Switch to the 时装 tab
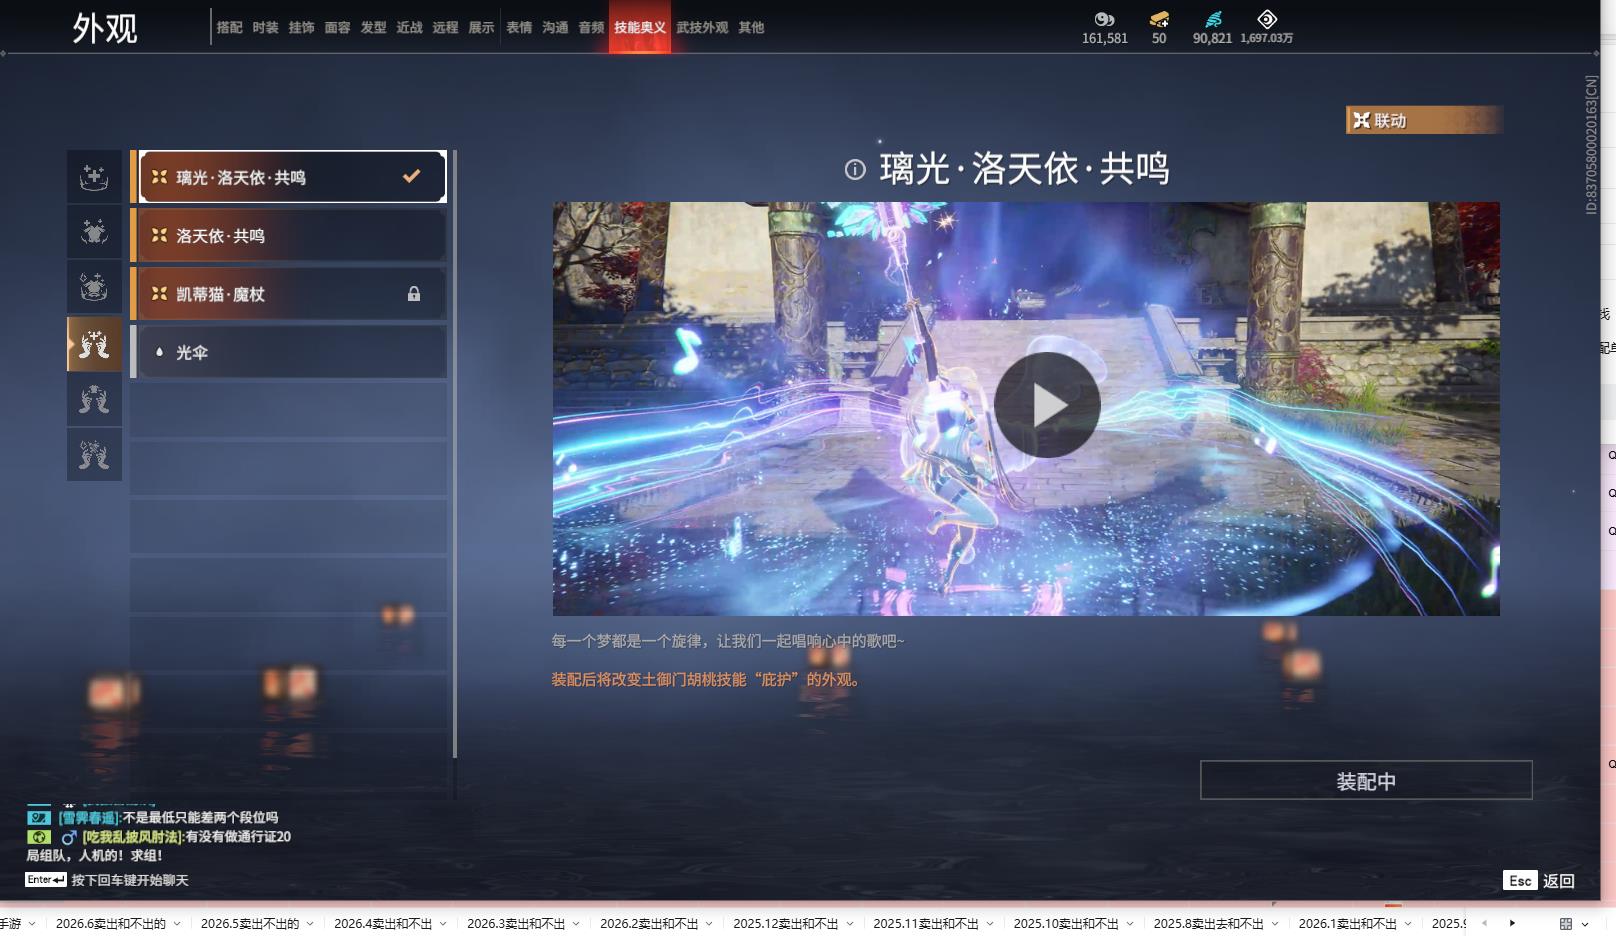The width and height of the screenshot is (1616, 939). (266, 28)
